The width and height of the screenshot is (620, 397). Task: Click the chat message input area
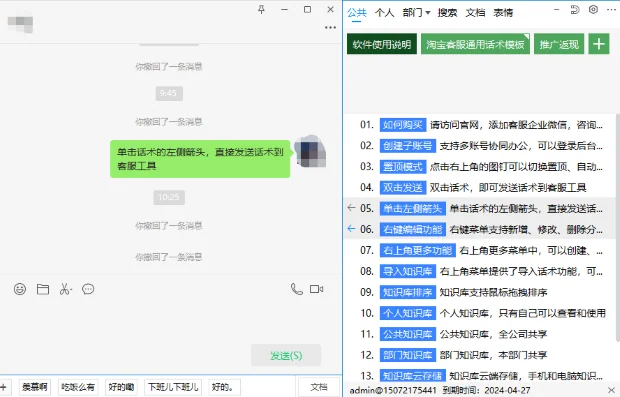[x=171, y=320]
